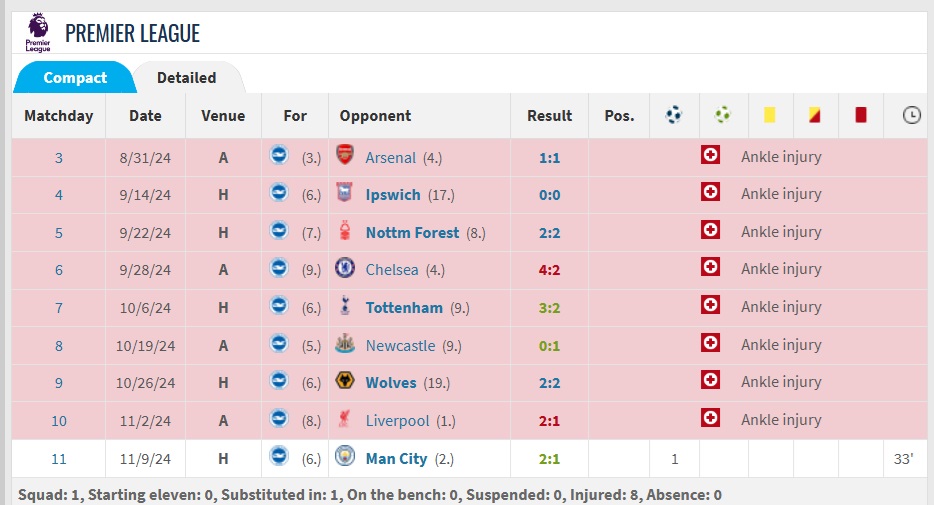
Task: Click Brighton crest in matchday 11 row
Action: [x=279, y=457]
